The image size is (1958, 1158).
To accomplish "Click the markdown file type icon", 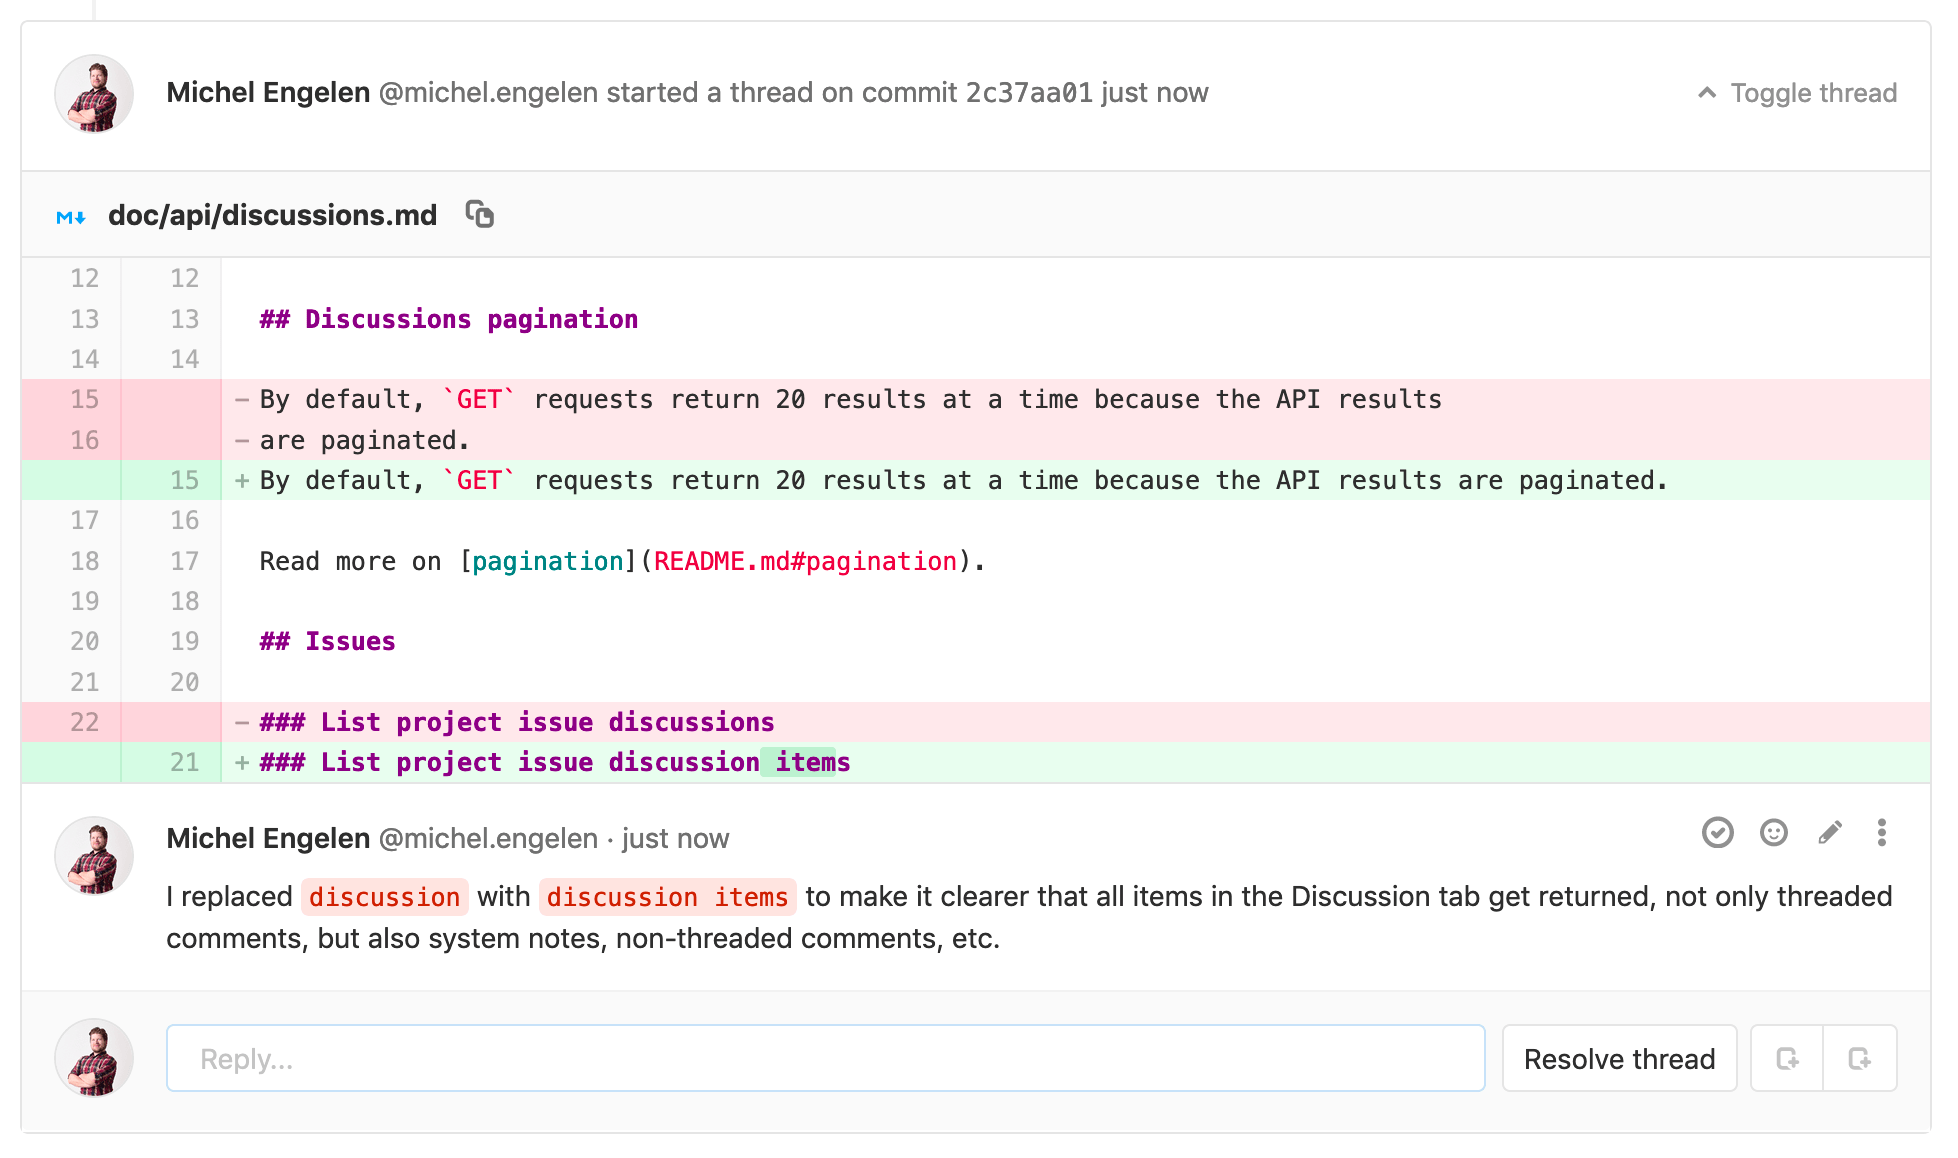I will tap(71, 217).
